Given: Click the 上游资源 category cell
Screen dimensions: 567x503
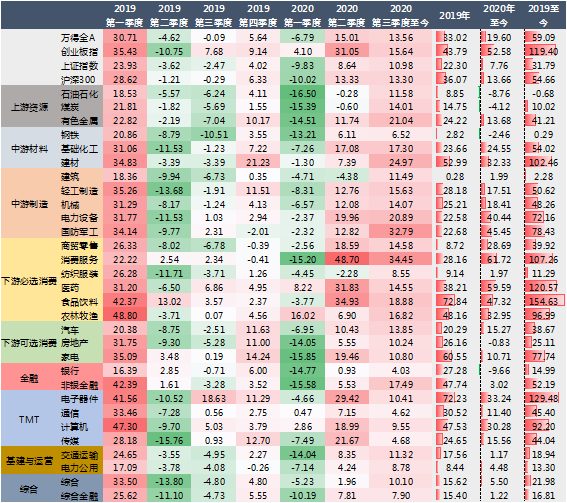Looking at the screenshot, I should (29, 107).
